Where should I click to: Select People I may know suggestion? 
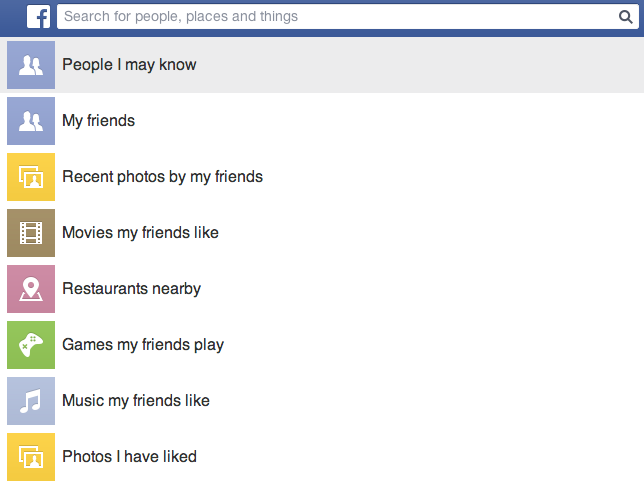coord(129,65)
